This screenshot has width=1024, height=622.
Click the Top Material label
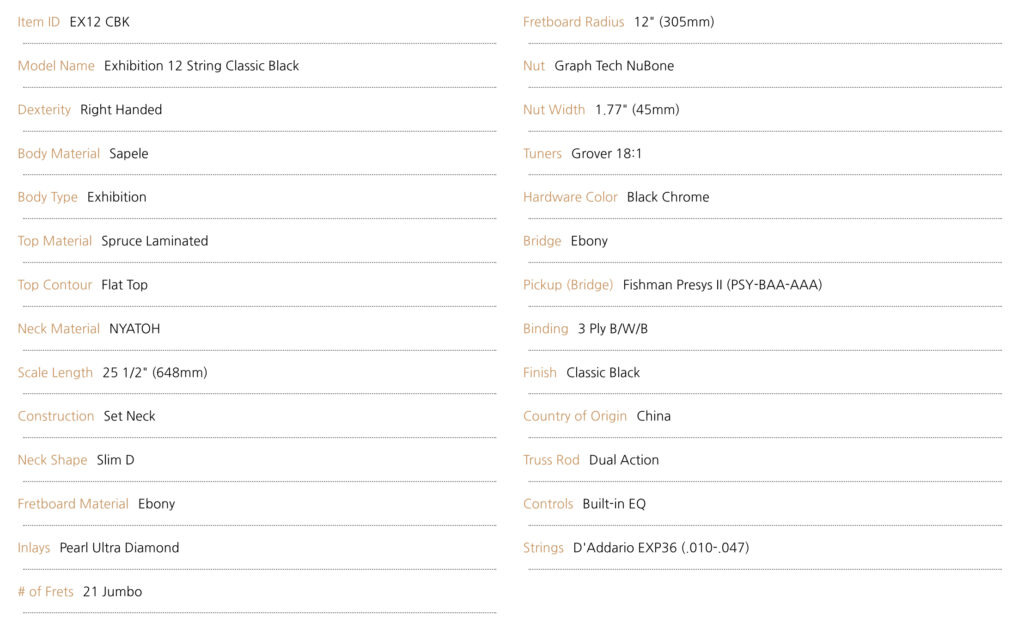[55, 241]
